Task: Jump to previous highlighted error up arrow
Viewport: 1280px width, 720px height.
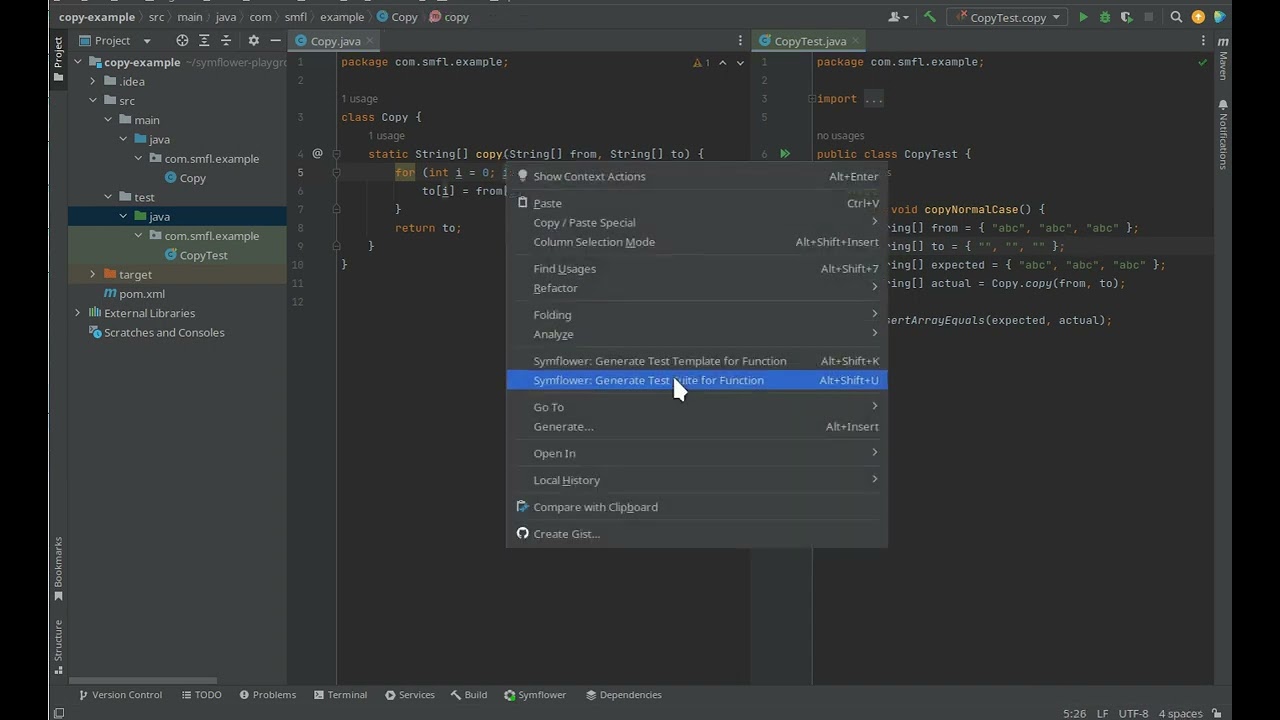Action: coord(722,62)
